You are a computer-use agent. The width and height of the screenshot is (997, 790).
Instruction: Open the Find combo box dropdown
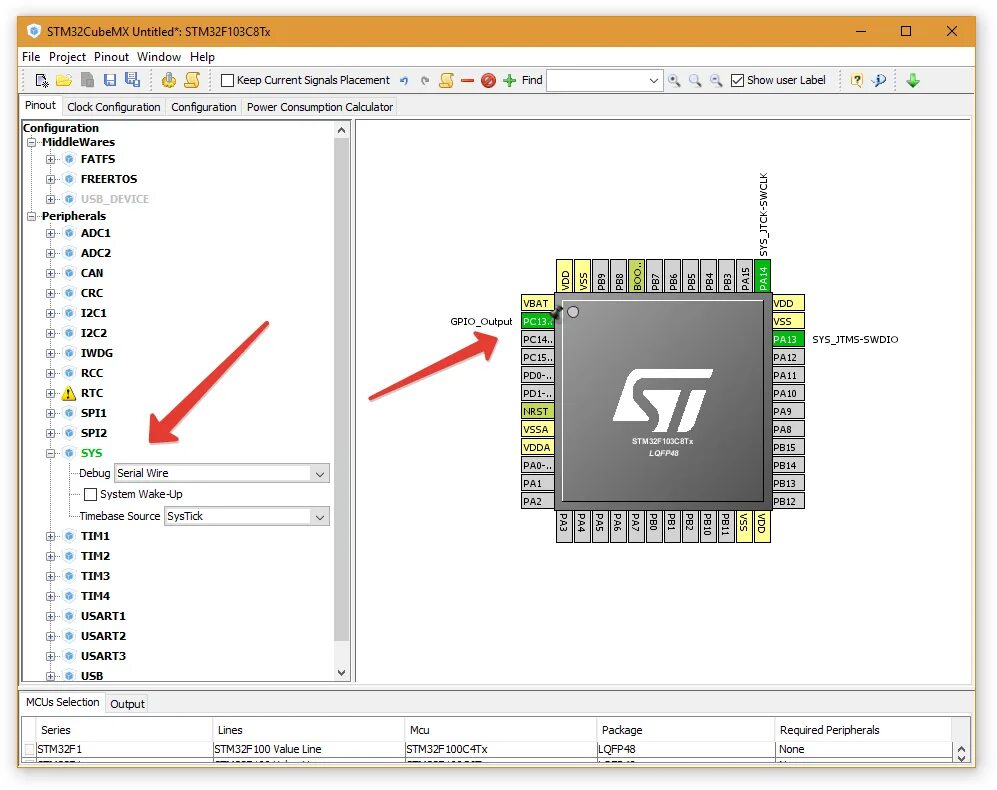[653, 81]
